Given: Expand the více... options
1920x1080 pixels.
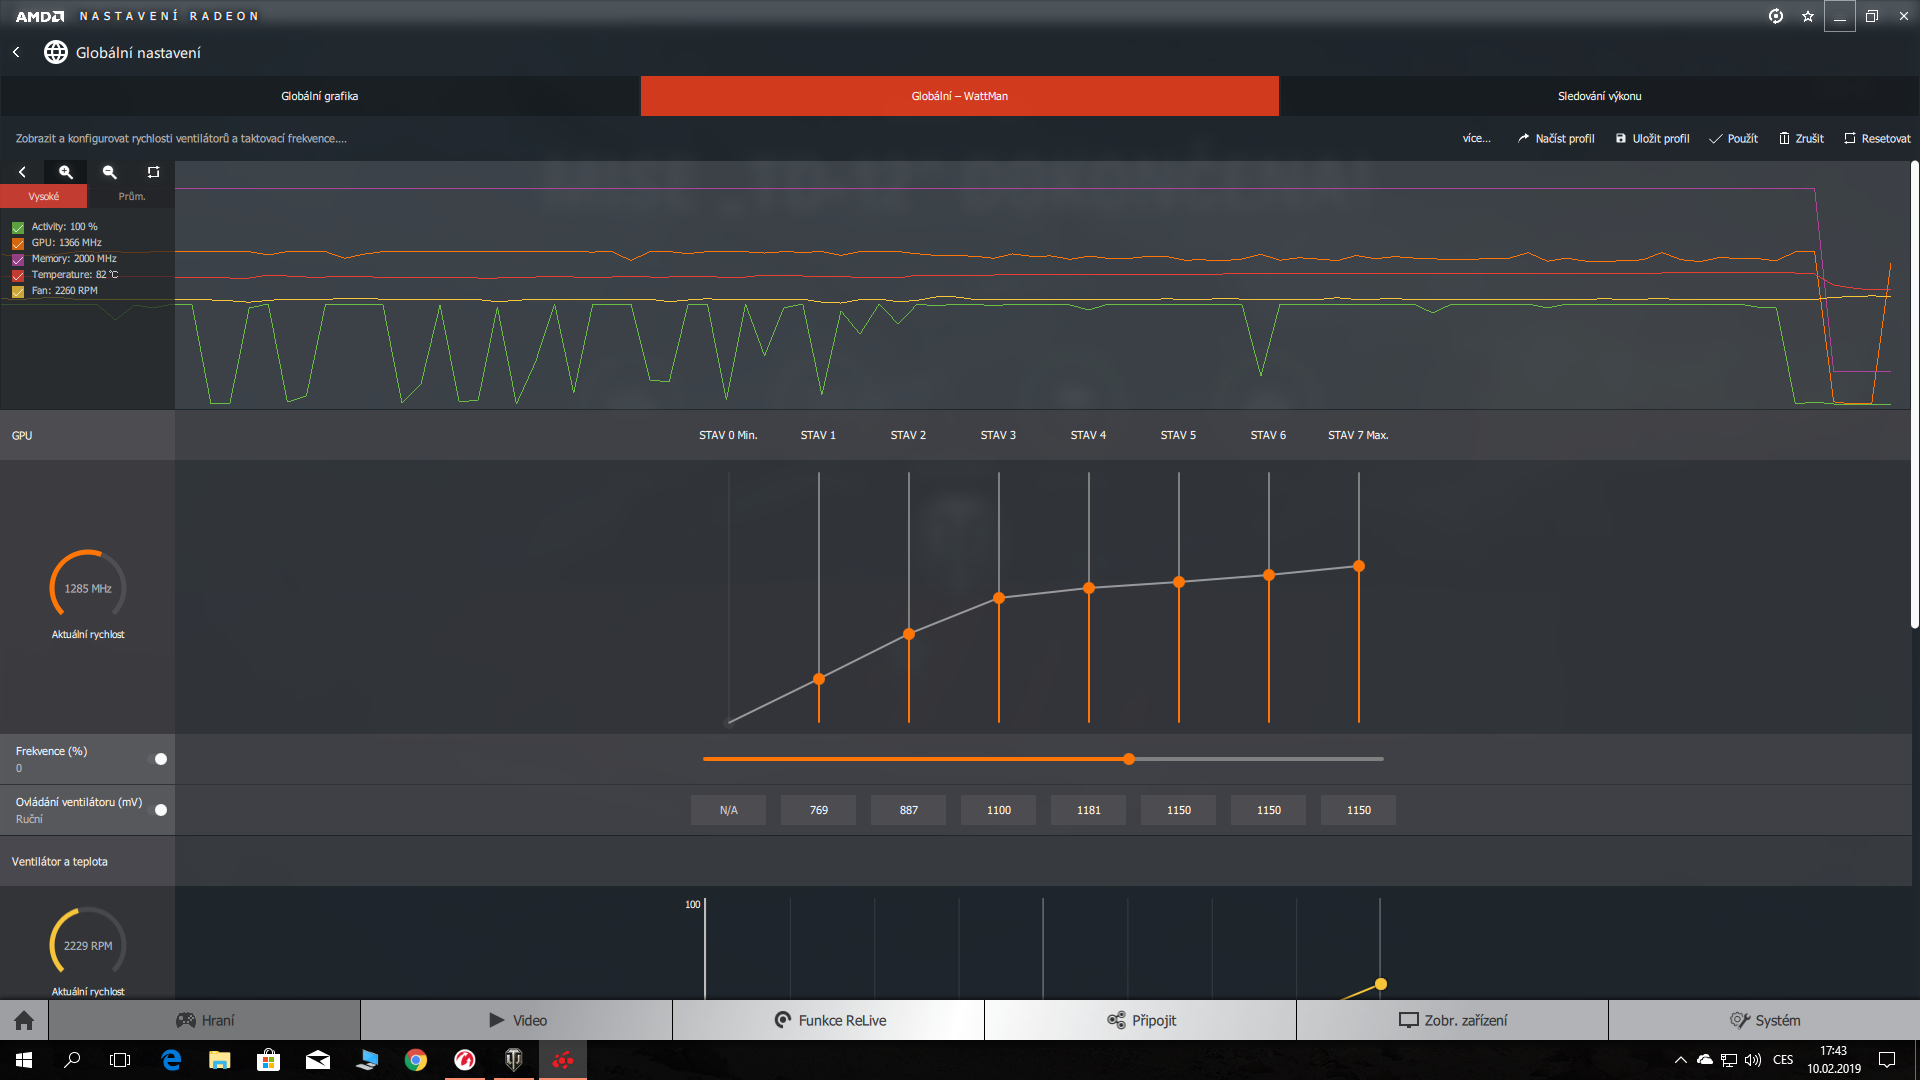Looking at the screenshot, I should 1476,138.
